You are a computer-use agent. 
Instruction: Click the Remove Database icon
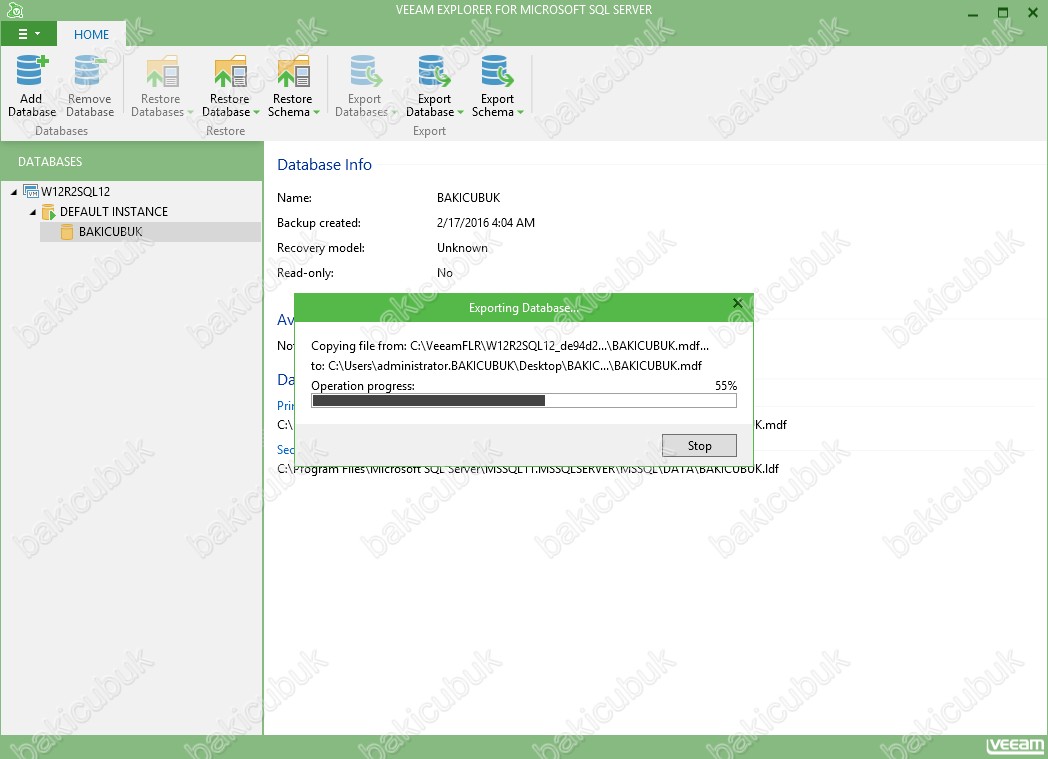click(x=90, y=70)
